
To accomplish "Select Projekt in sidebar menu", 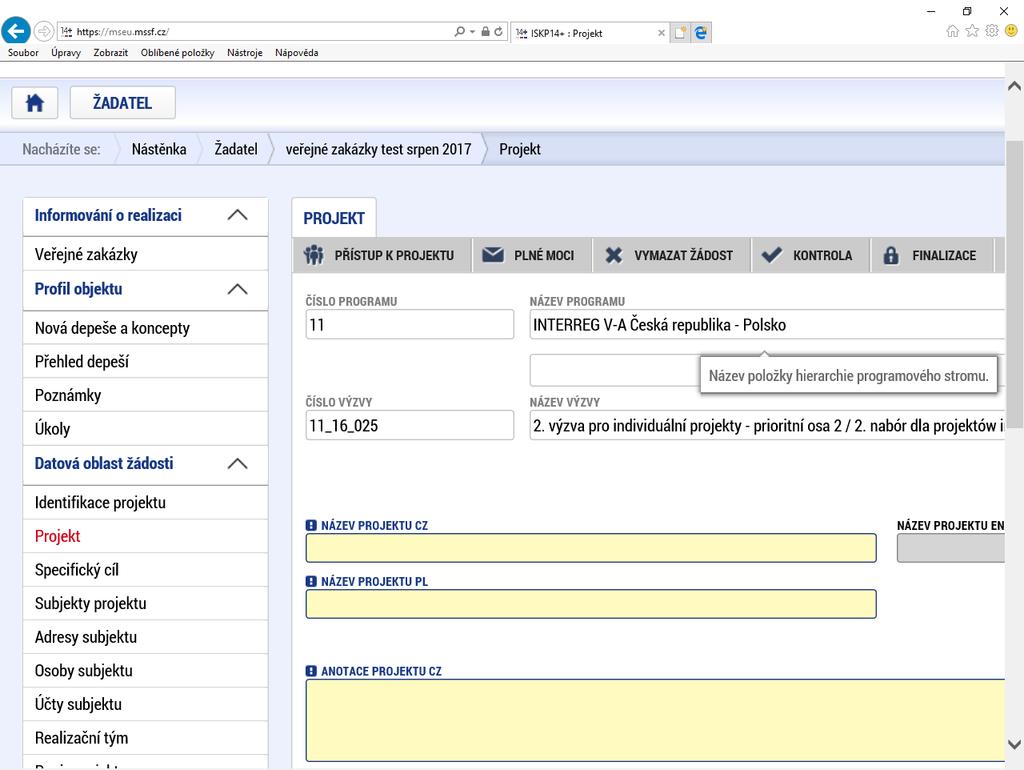I will [x=146, y=536].
